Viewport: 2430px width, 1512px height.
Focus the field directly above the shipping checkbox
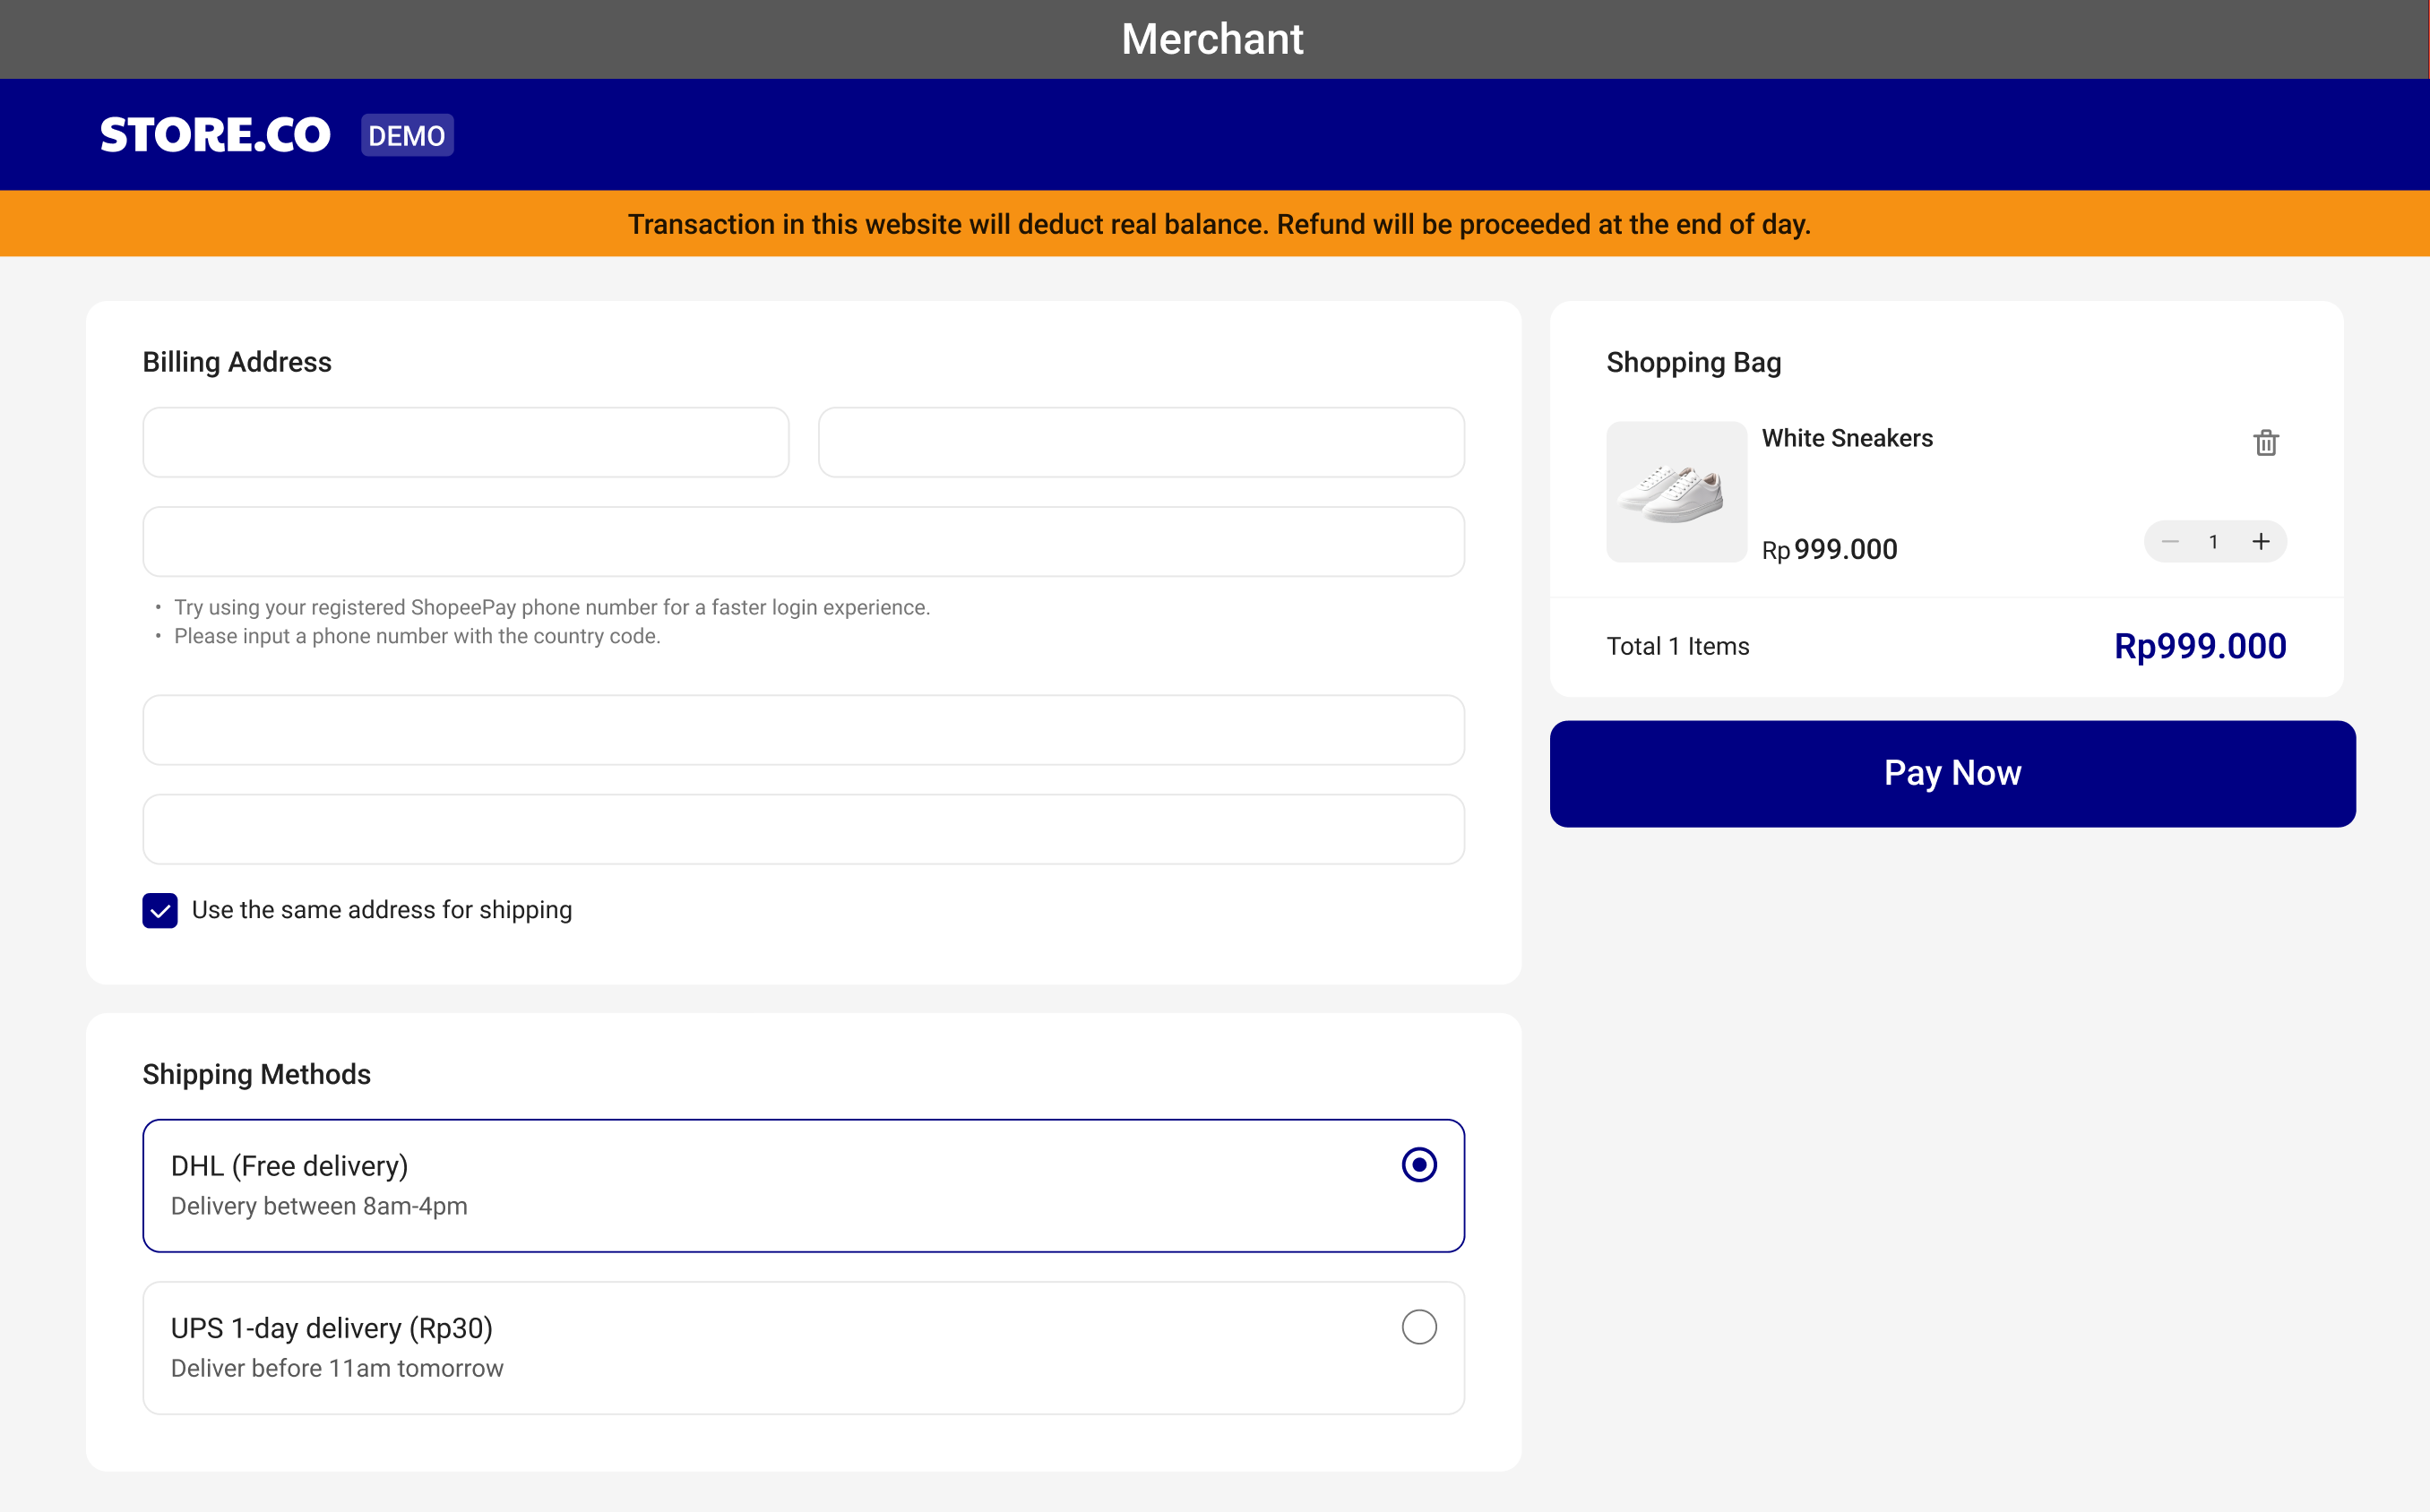[x=803, y=829]
